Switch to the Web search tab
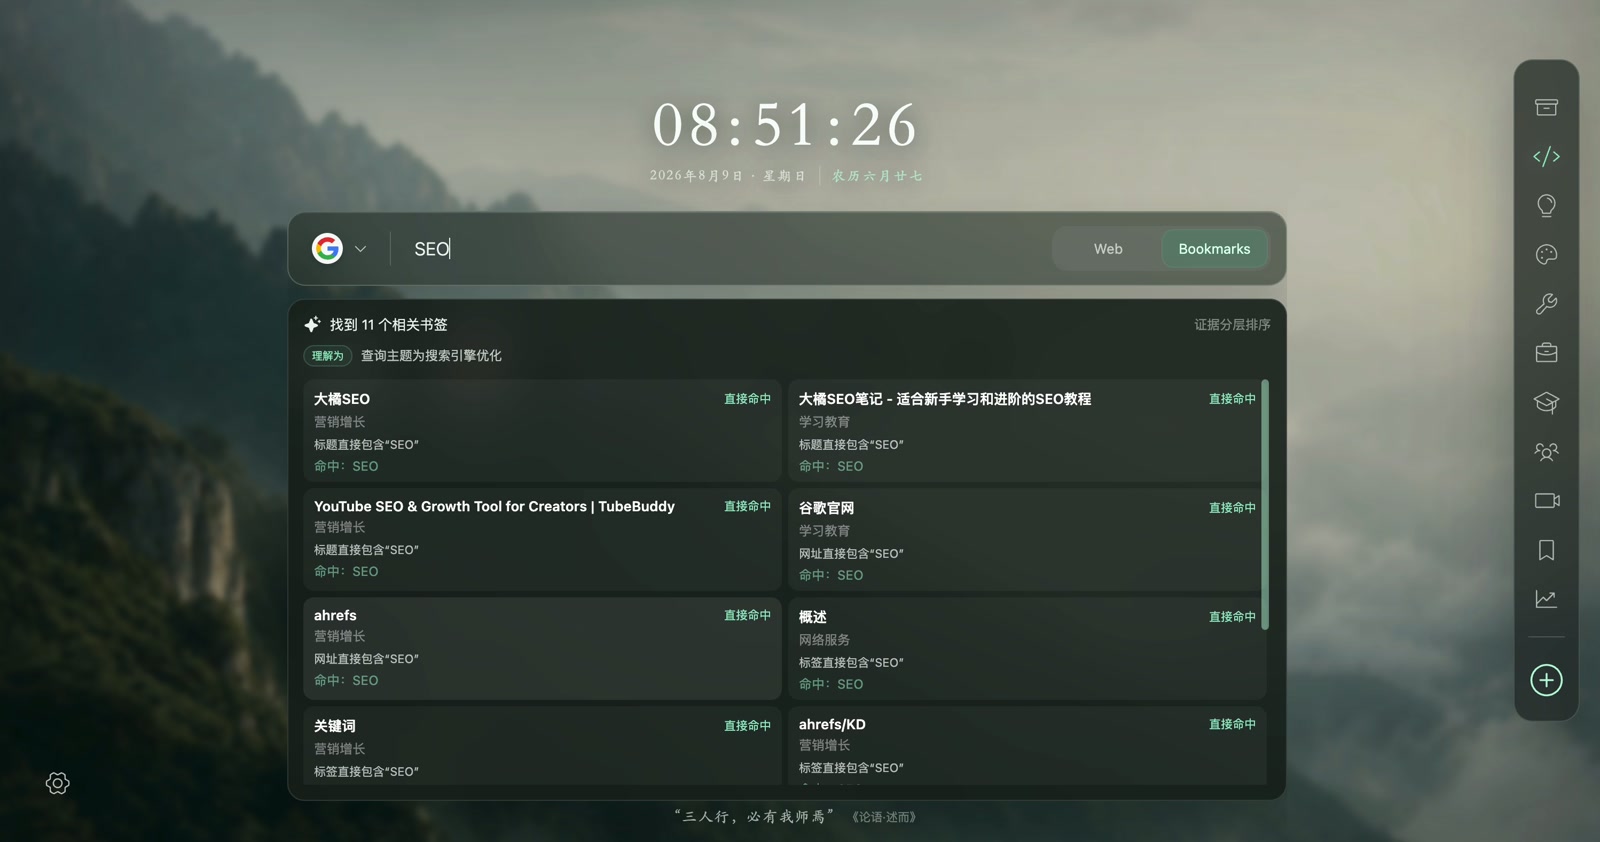The image size is (1600, 842). tap(1107, 249)
